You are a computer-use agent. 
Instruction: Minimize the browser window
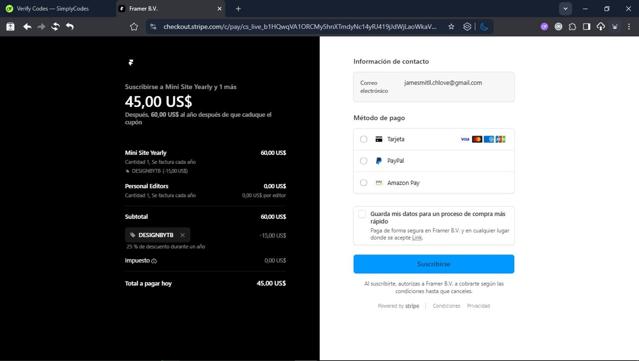(x=585, y=9)
